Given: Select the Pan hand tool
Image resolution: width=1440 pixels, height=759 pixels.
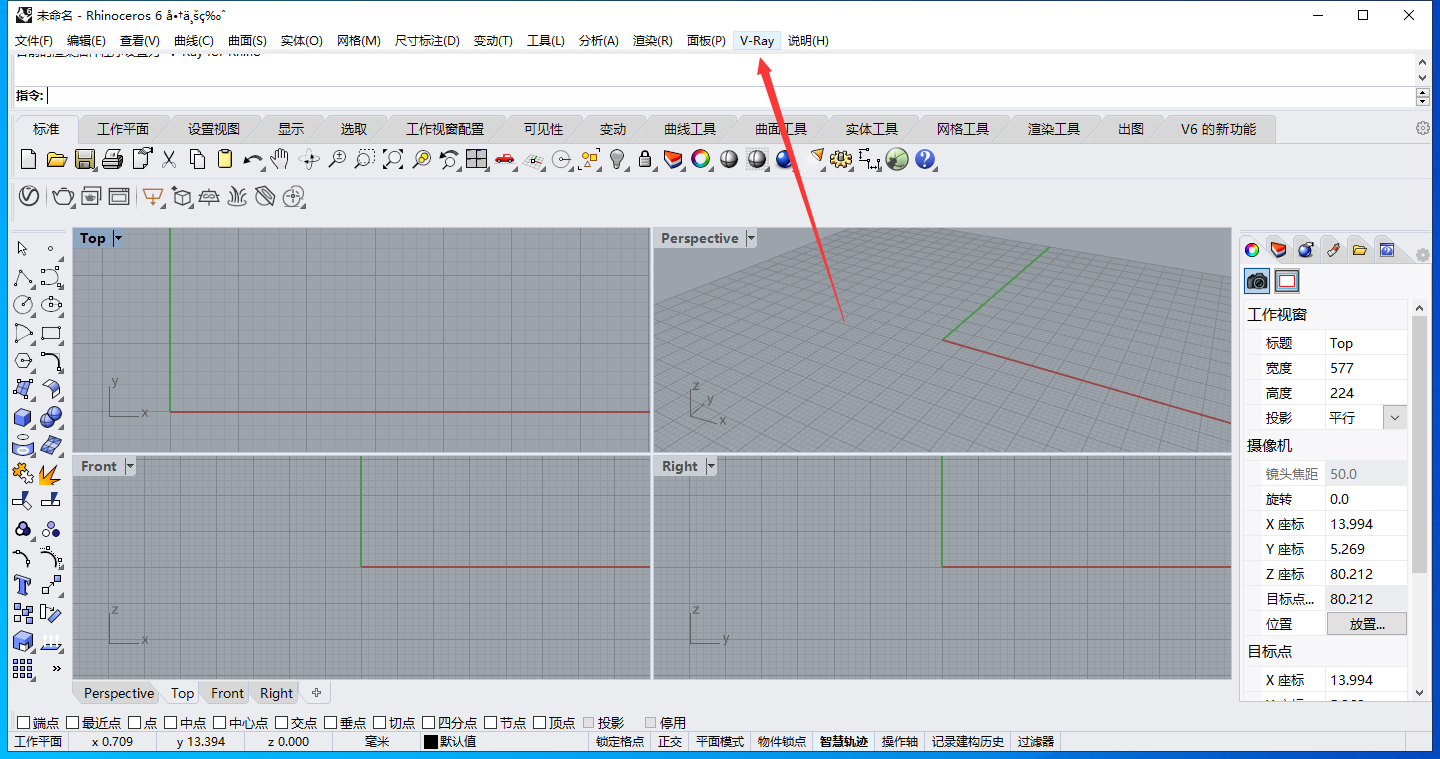Looking at the screenshot, I should pos(281,158).
